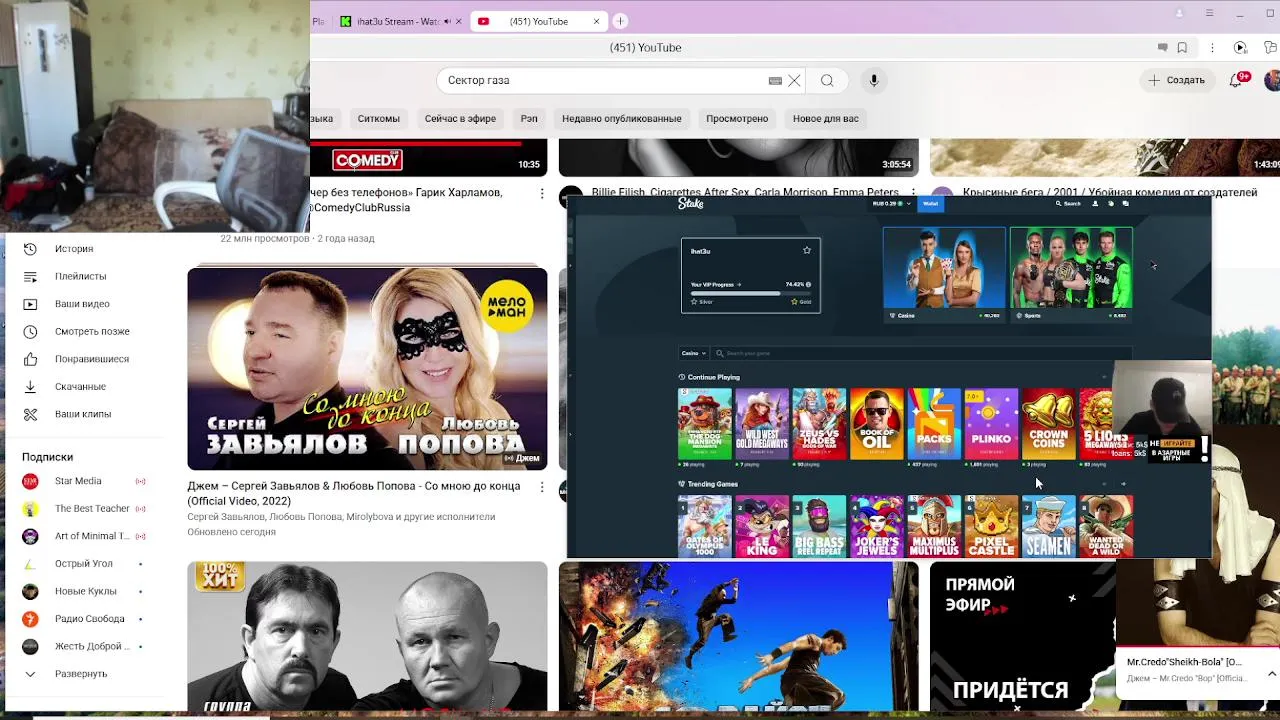Screen dimensions: 1280x720
Task: Open the Book of Oil game
Action: click(x=877, y=424)
